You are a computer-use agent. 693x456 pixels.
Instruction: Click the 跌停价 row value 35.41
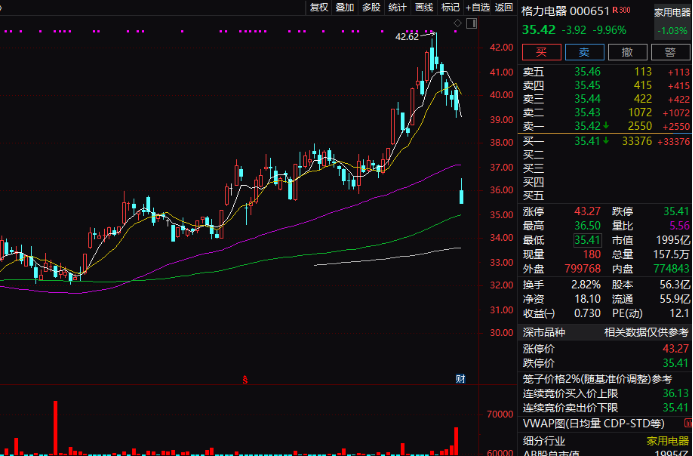click(x=676, y=363)
